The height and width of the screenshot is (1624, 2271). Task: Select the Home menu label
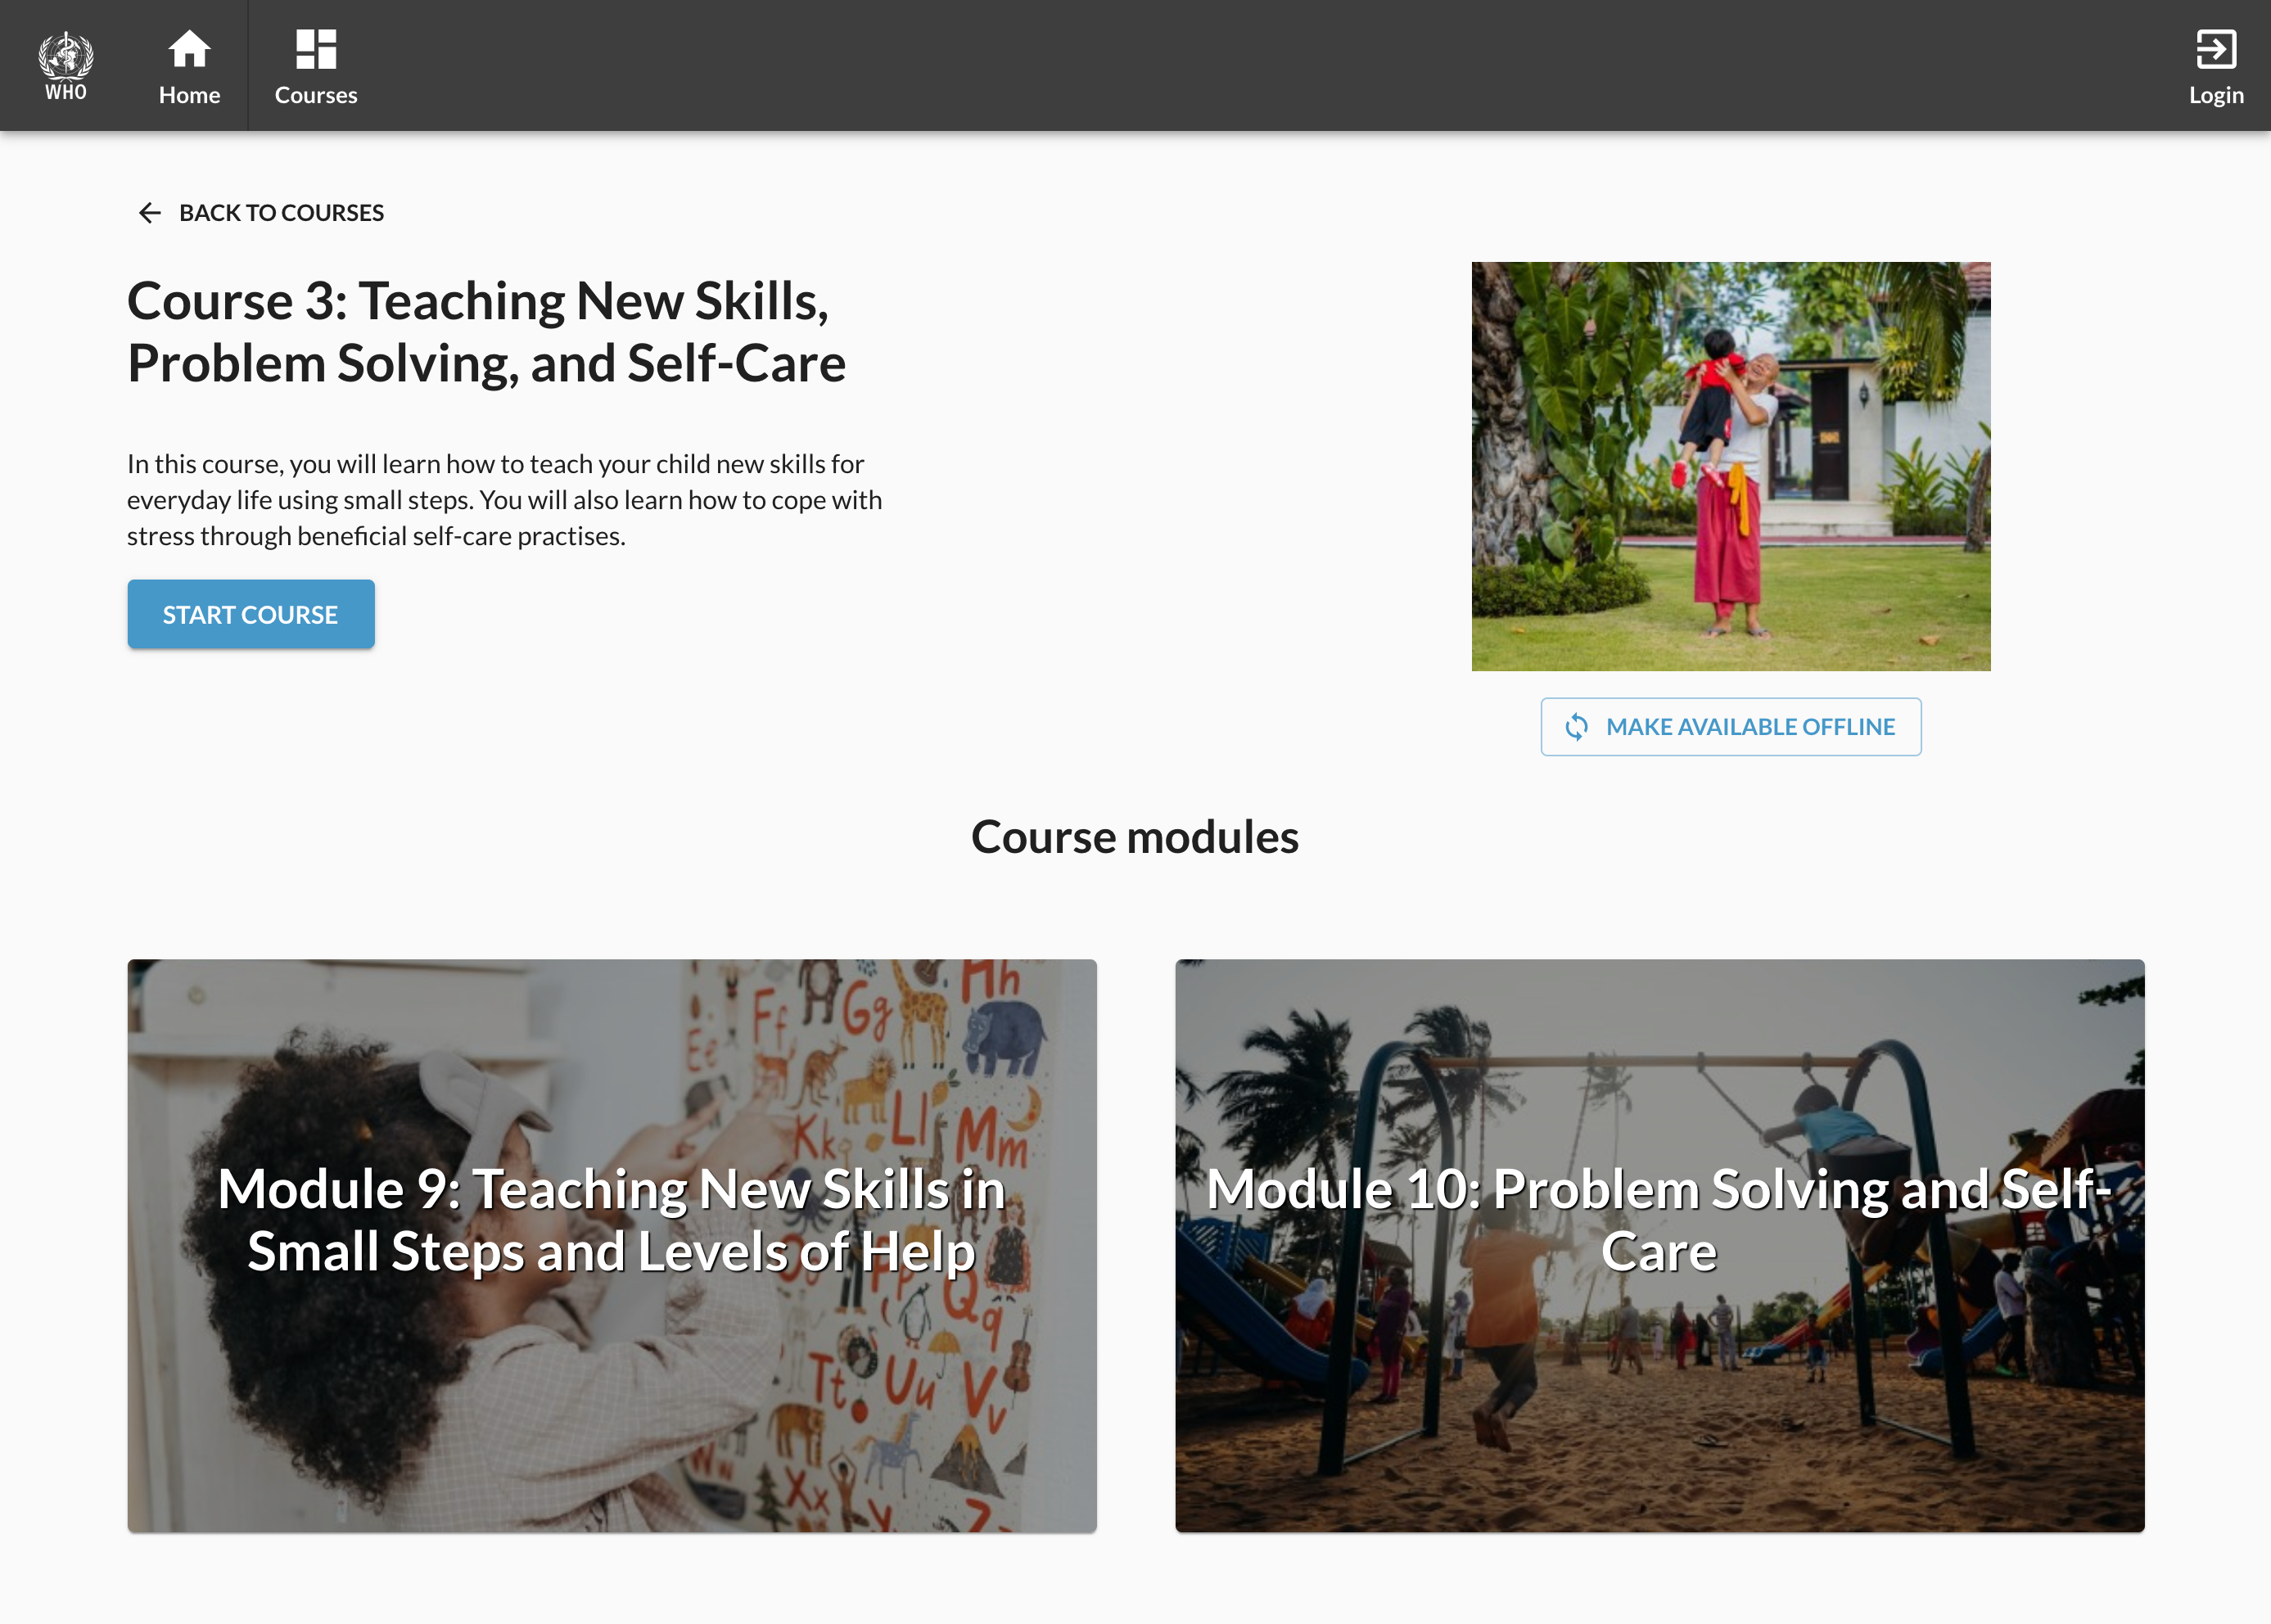[x=189, y=95]
